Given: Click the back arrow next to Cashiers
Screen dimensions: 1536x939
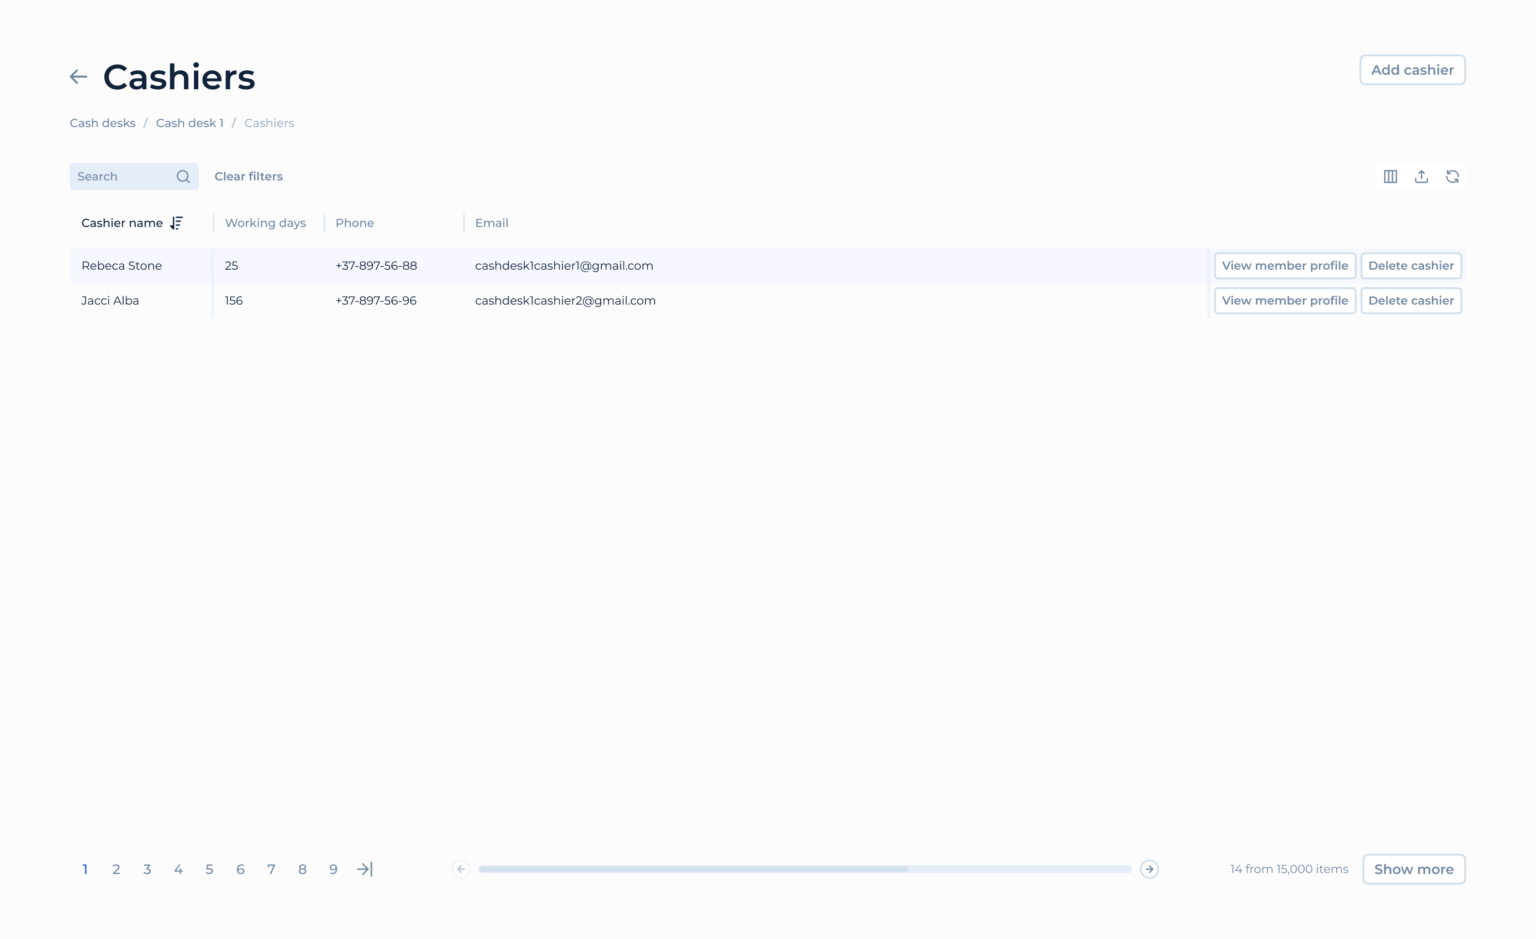Looking at the screenshot, I should [78, 77].
